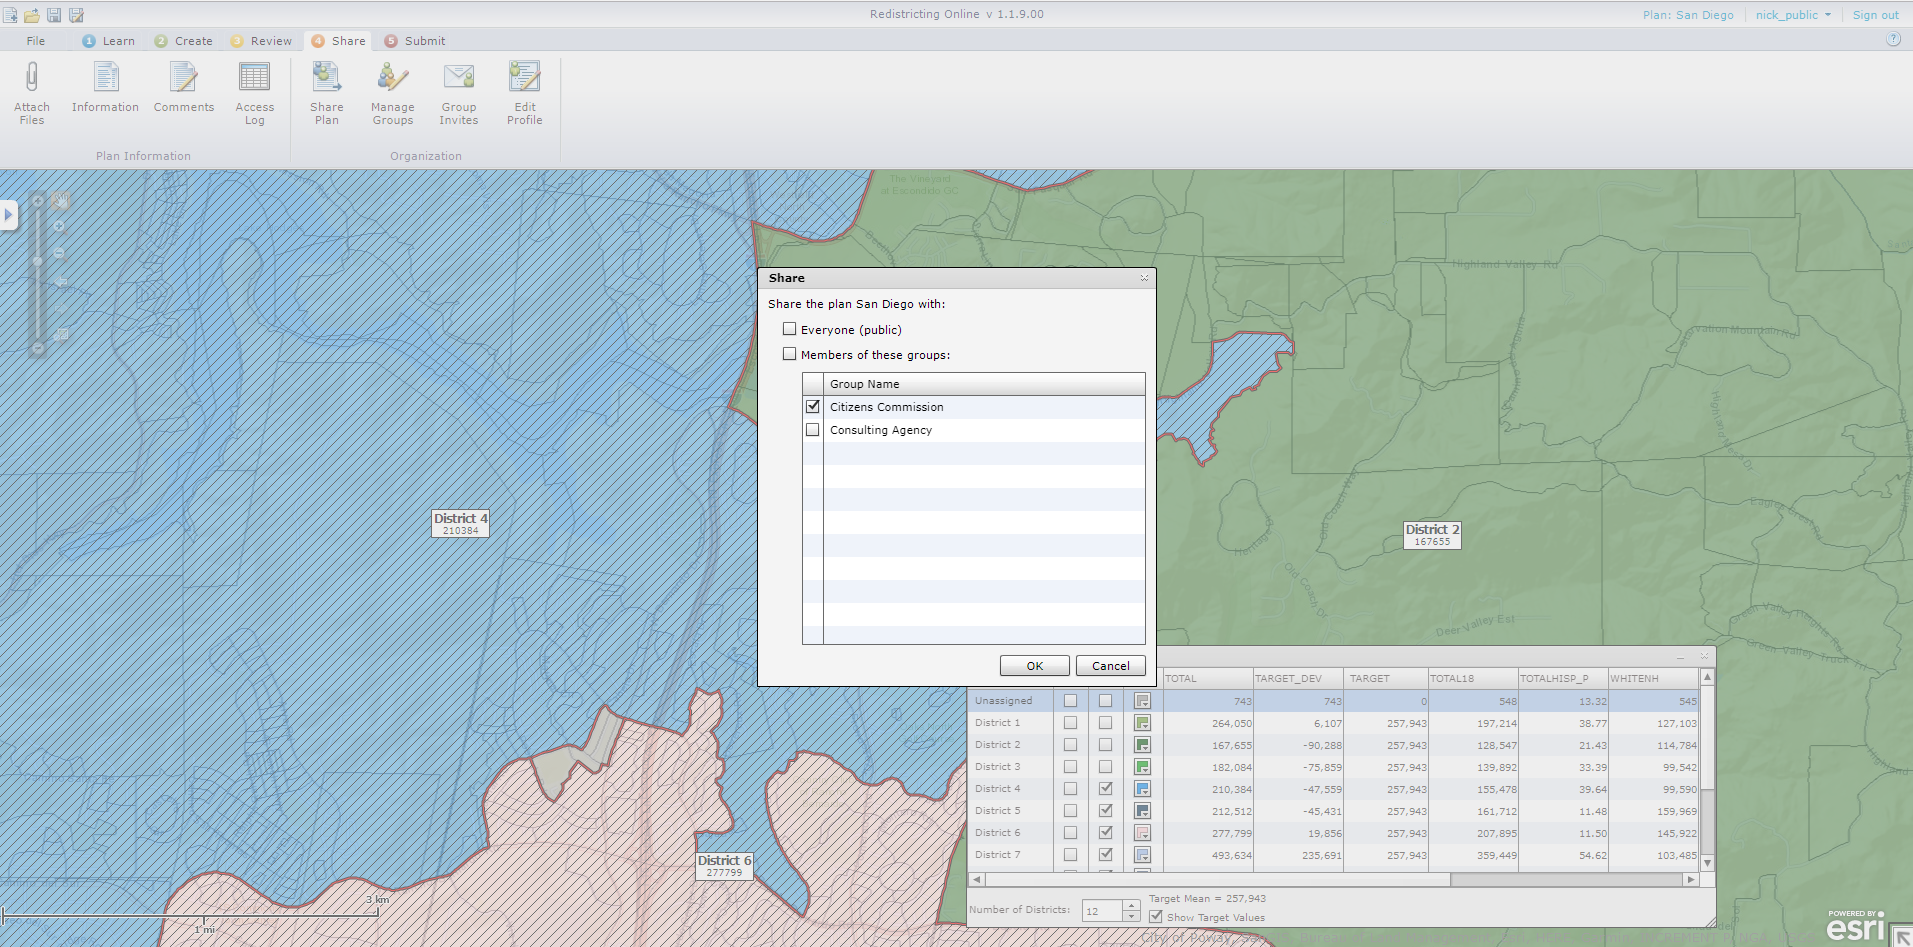
Task: Click the New Plan icon in the quick toolbar
Action: (10, 15)
